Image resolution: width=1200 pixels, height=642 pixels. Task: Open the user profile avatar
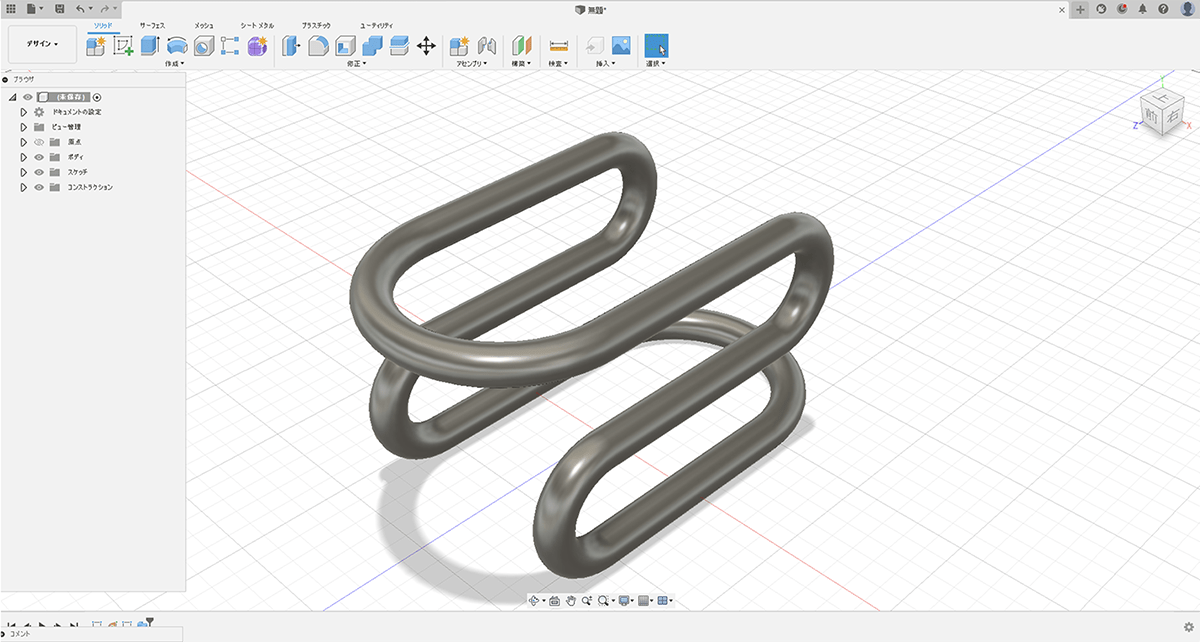coord(1186,8)
